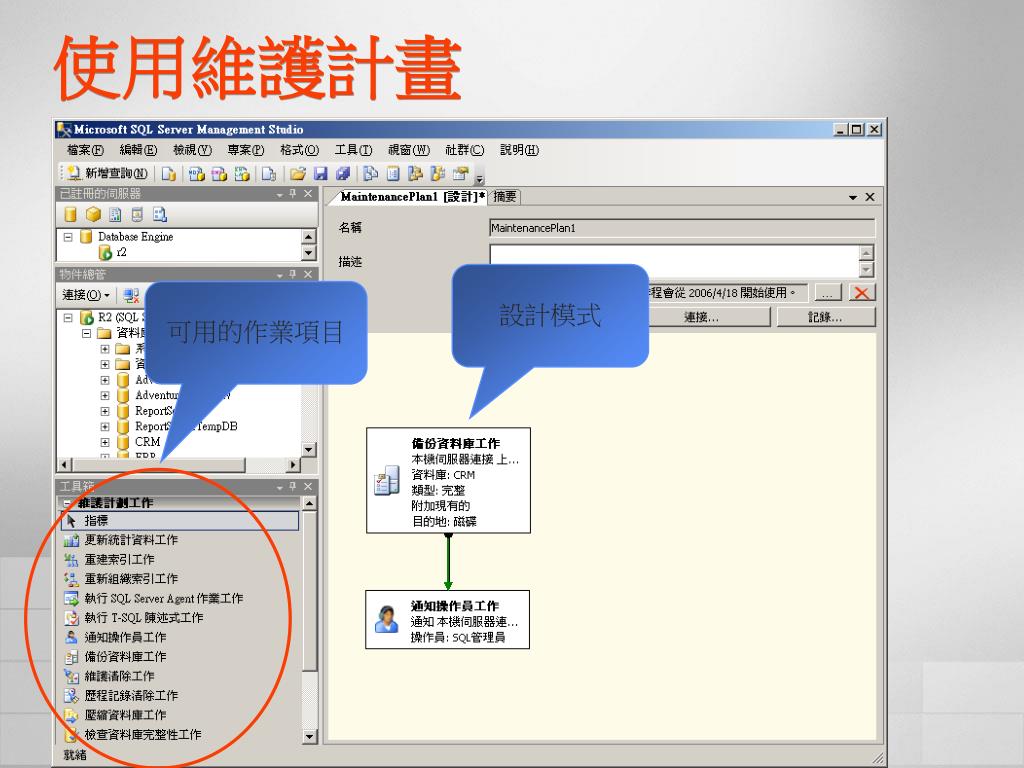Click the schedule ellipsis (...) button
The height and width of the screenshot is (768, 1024).
827,293
